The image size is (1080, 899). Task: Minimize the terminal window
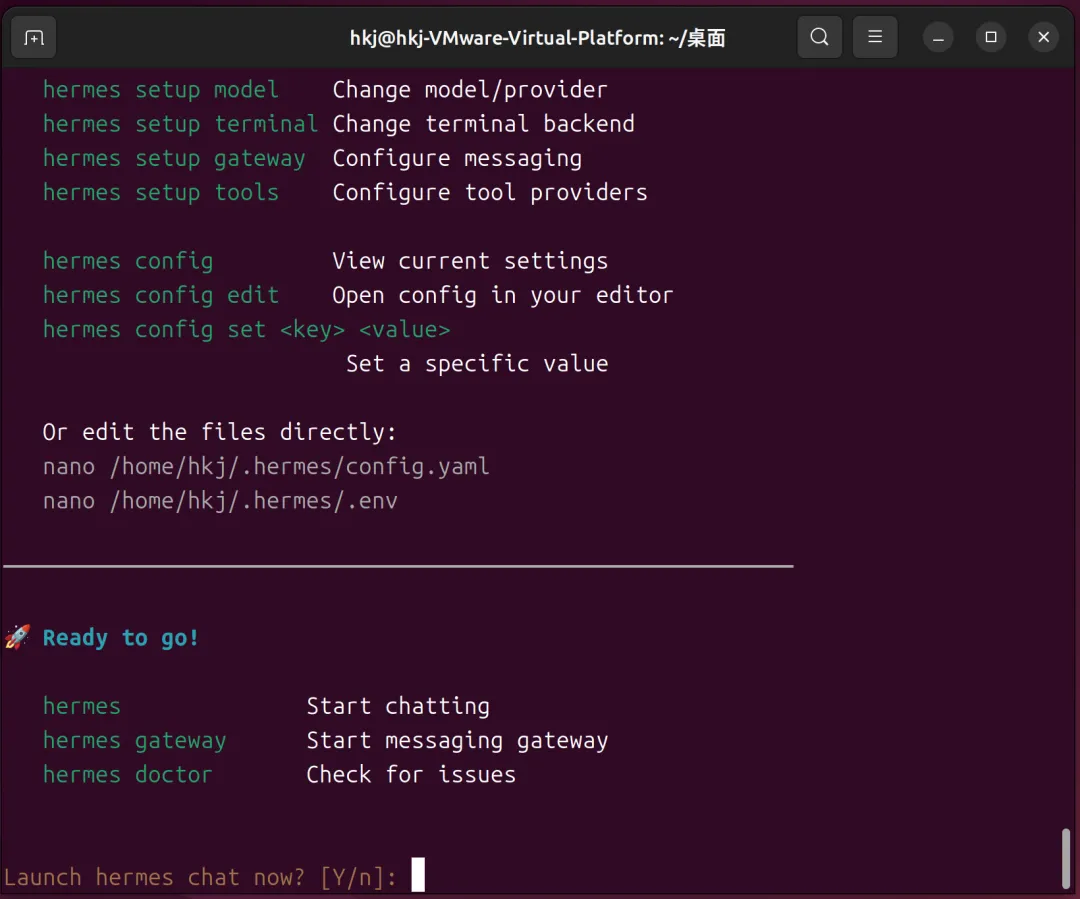tap(938, 37)
